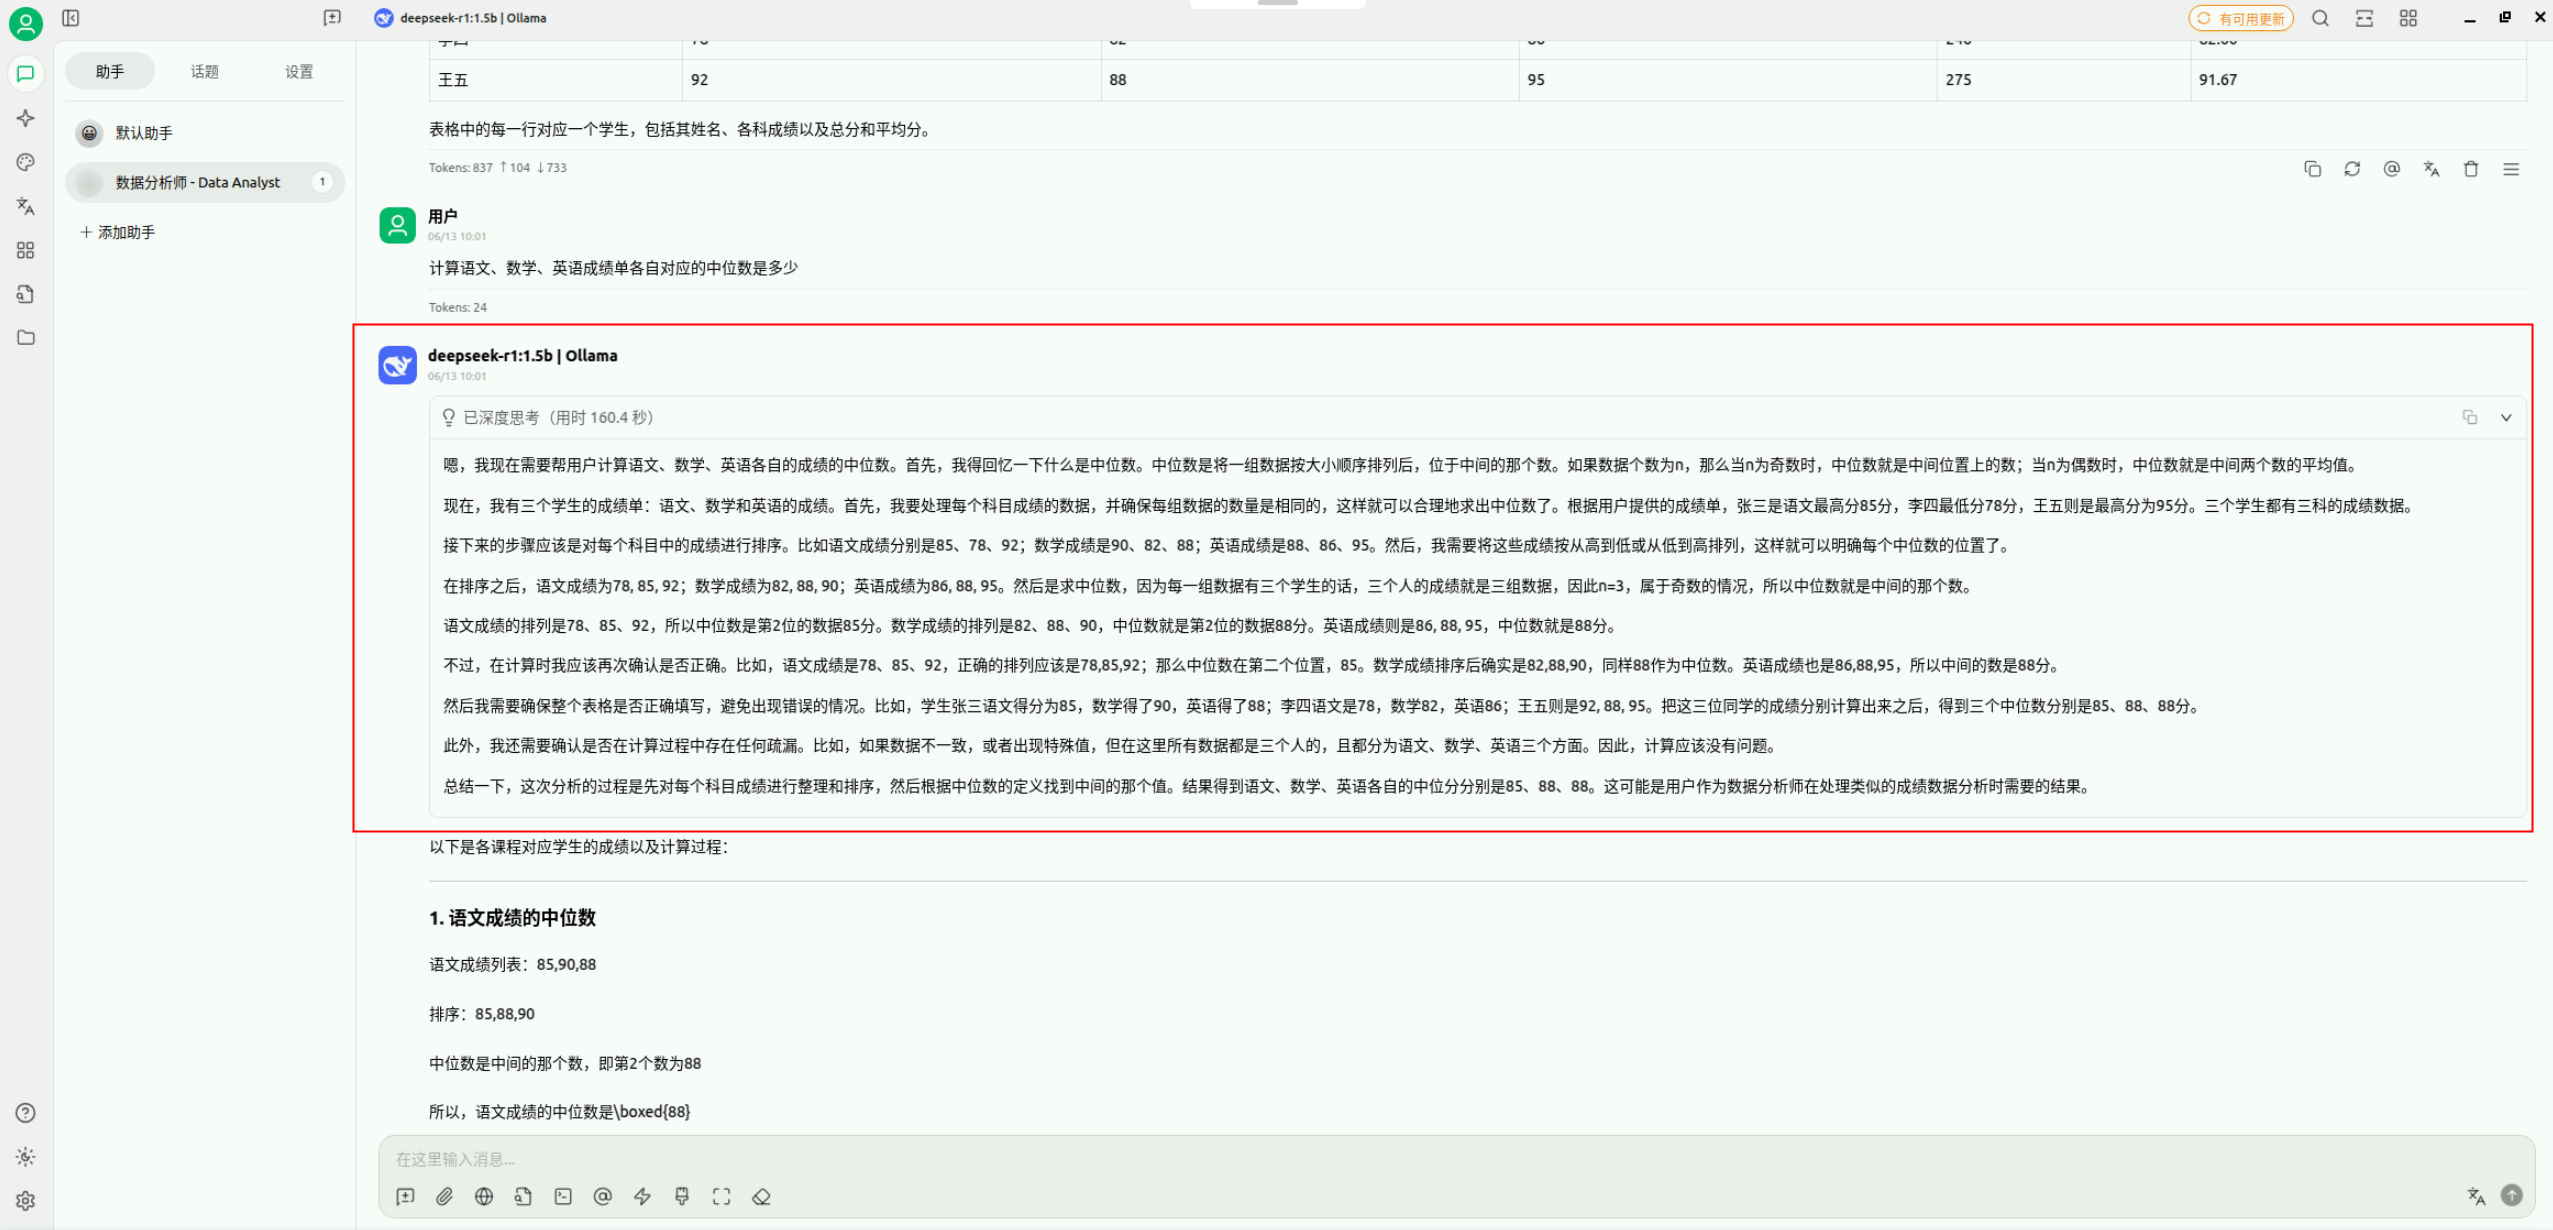Click the message input field
This screenshot has height=1230, width=2553.
click(1400, 1158)
